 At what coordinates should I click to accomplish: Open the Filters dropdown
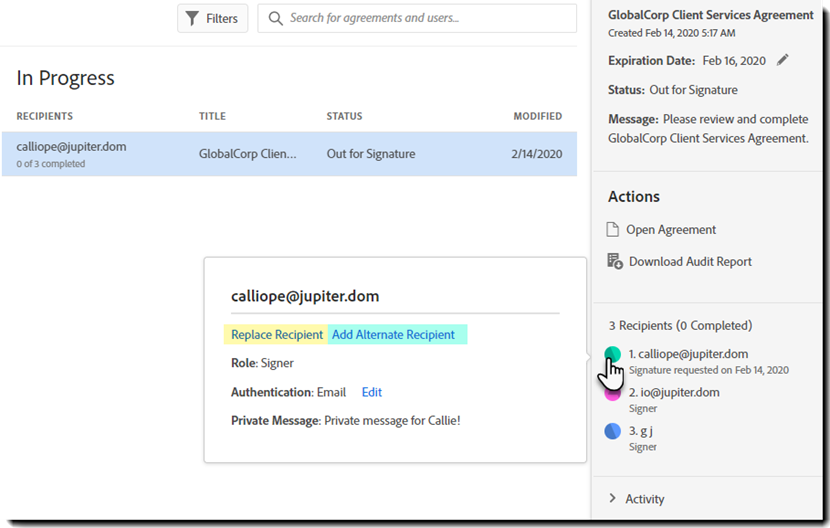click(212, 18)
